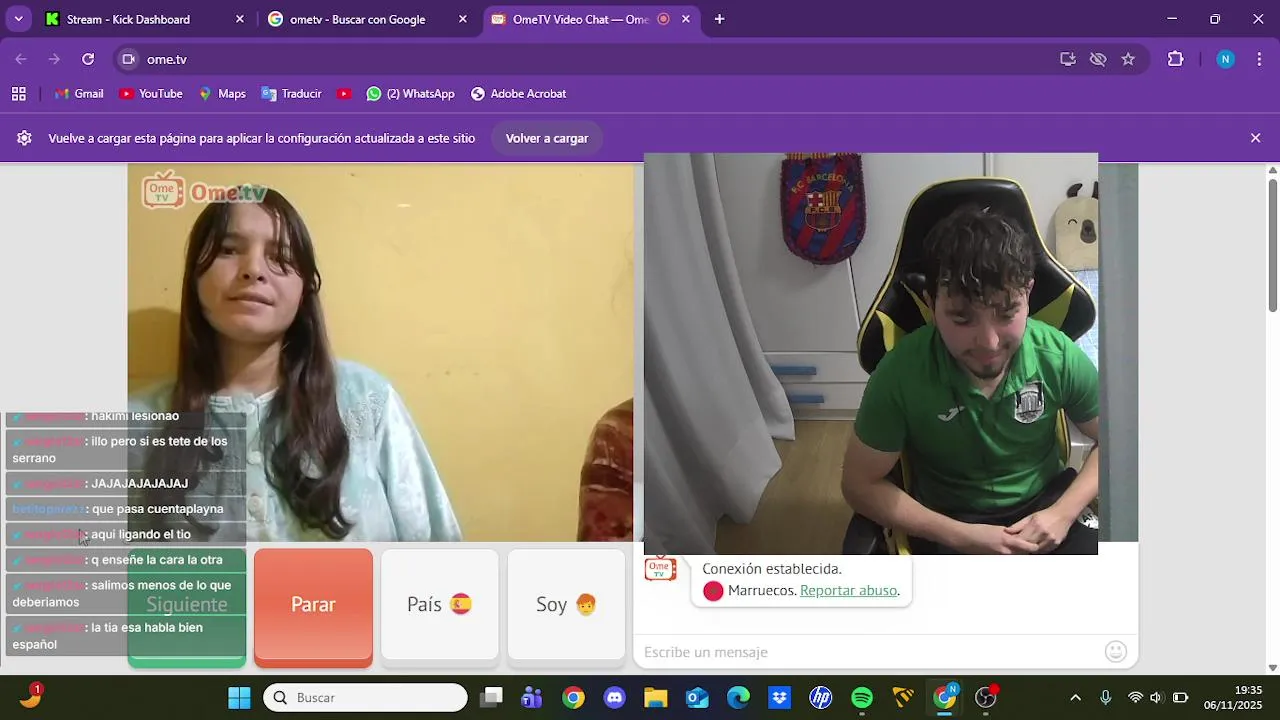Open camera site information icon in address bar
Viewport: 1280px width, 720px height.
[x=128, y=59]
